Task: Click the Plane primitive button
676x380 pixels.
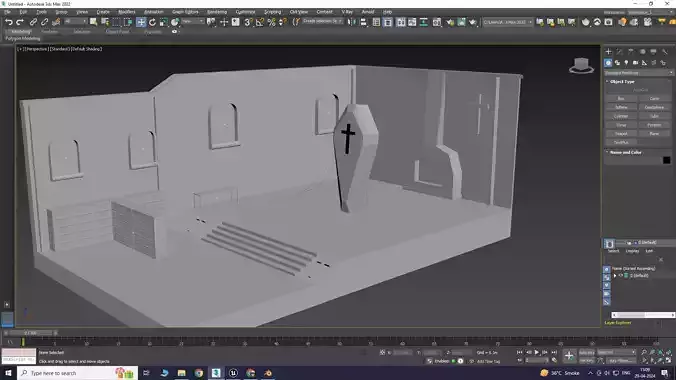Action: pos(654,134)
